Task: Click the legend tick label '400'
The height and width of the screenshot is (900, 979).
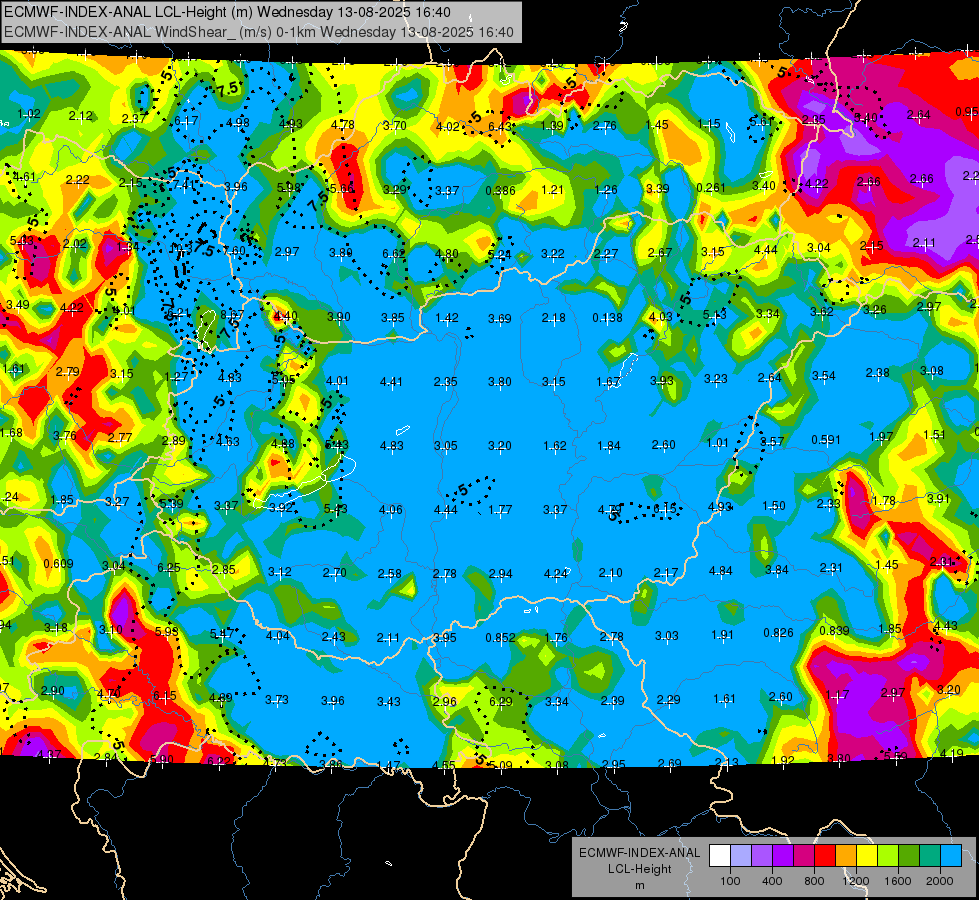Action: pyautogui.click(x=772, y=881)
